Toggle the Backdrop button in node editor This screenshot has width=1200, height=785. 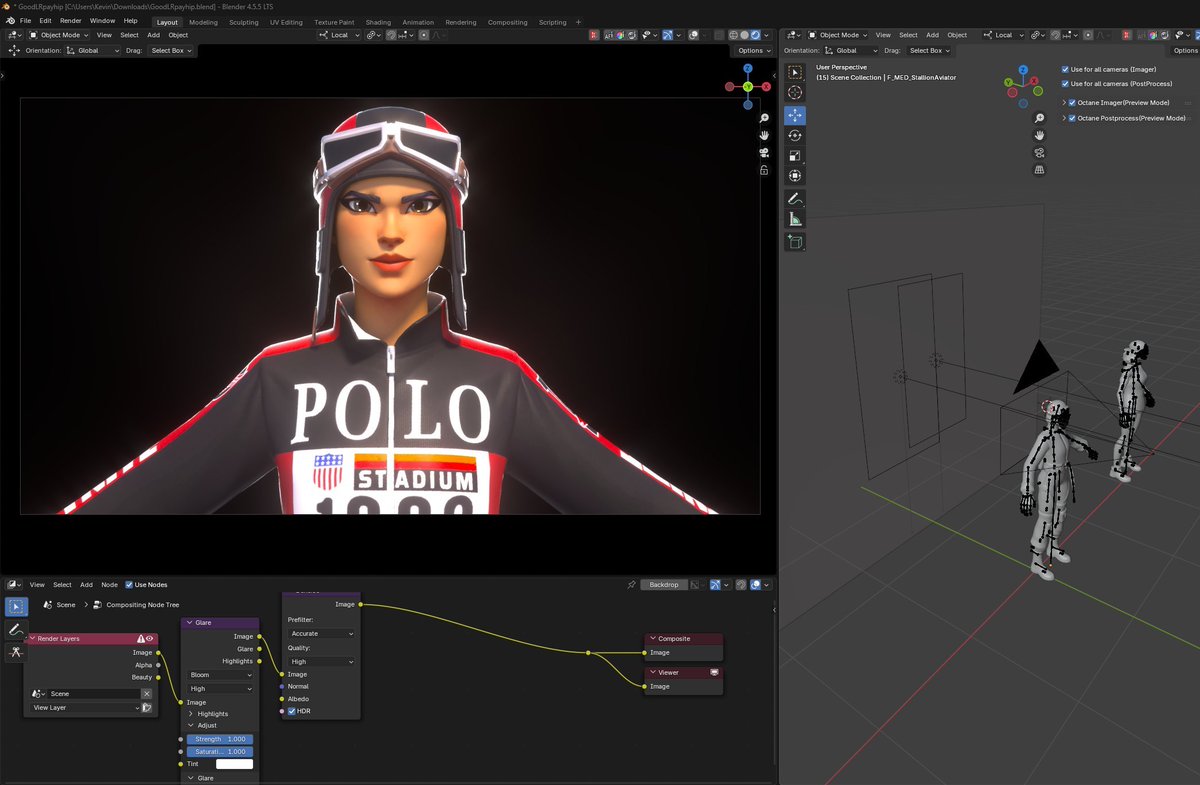click(664, 584)
